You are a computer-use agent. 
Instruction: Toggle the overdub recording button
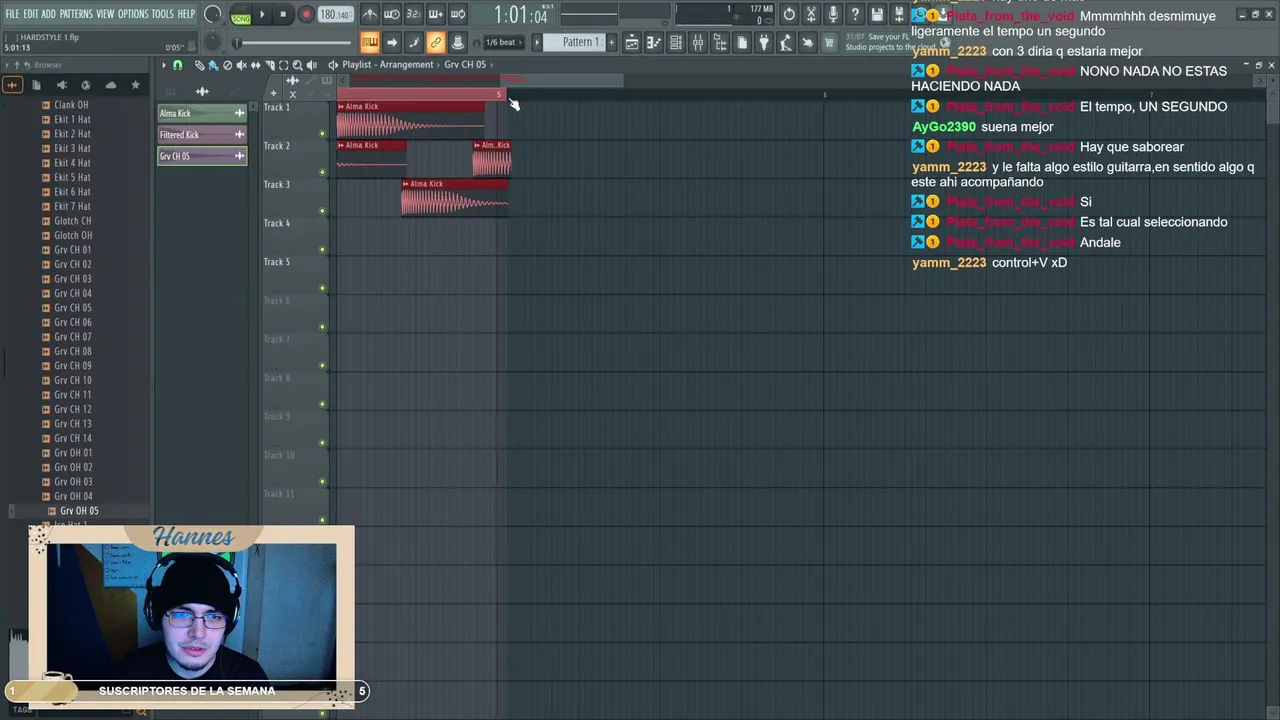pyautogui.click(x=436, y=14)
